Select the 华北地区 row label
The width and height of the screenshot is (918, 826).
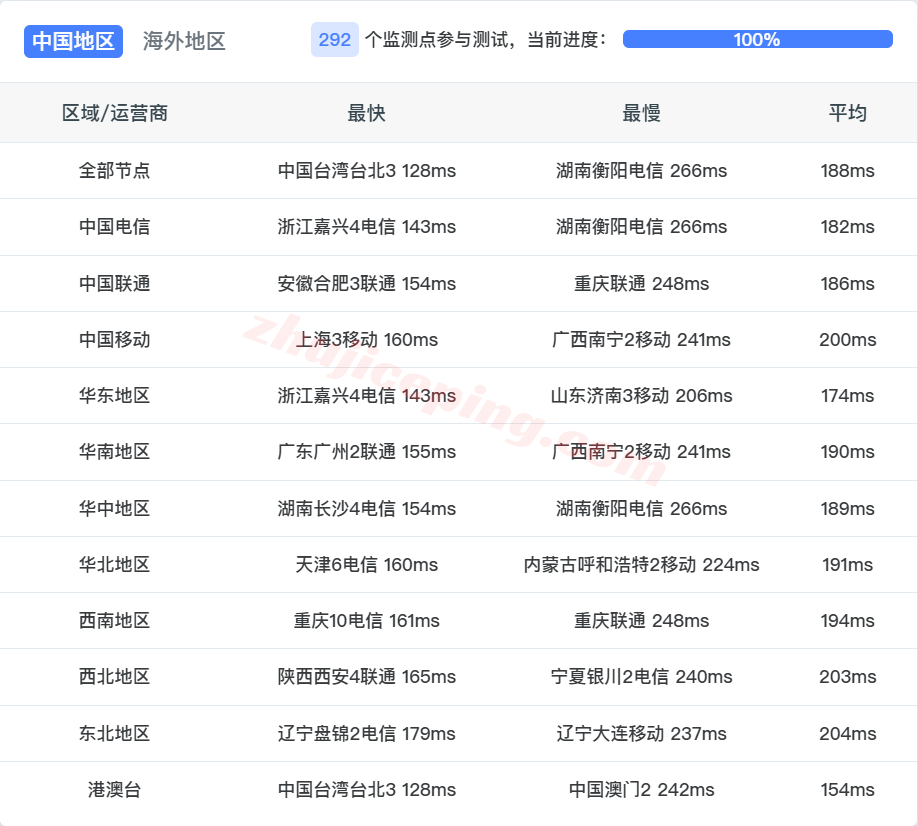[115, 565]
